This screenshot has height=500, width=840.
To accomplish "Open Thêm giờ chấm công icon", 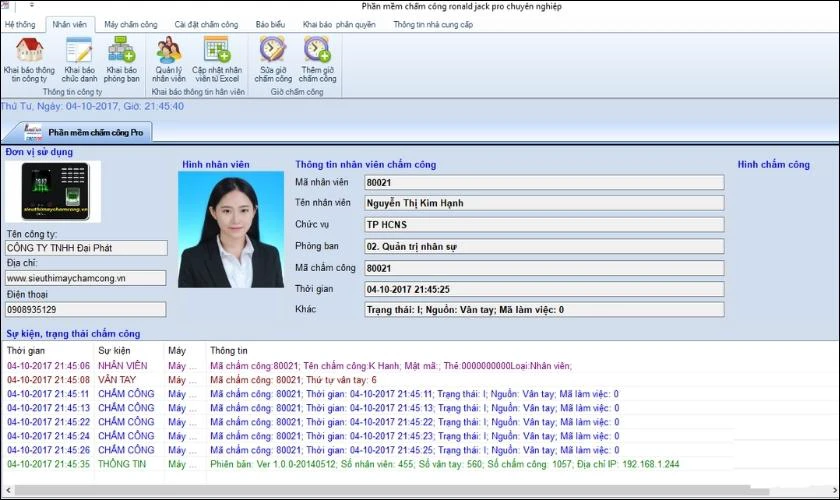I will [x=317, y=59].
